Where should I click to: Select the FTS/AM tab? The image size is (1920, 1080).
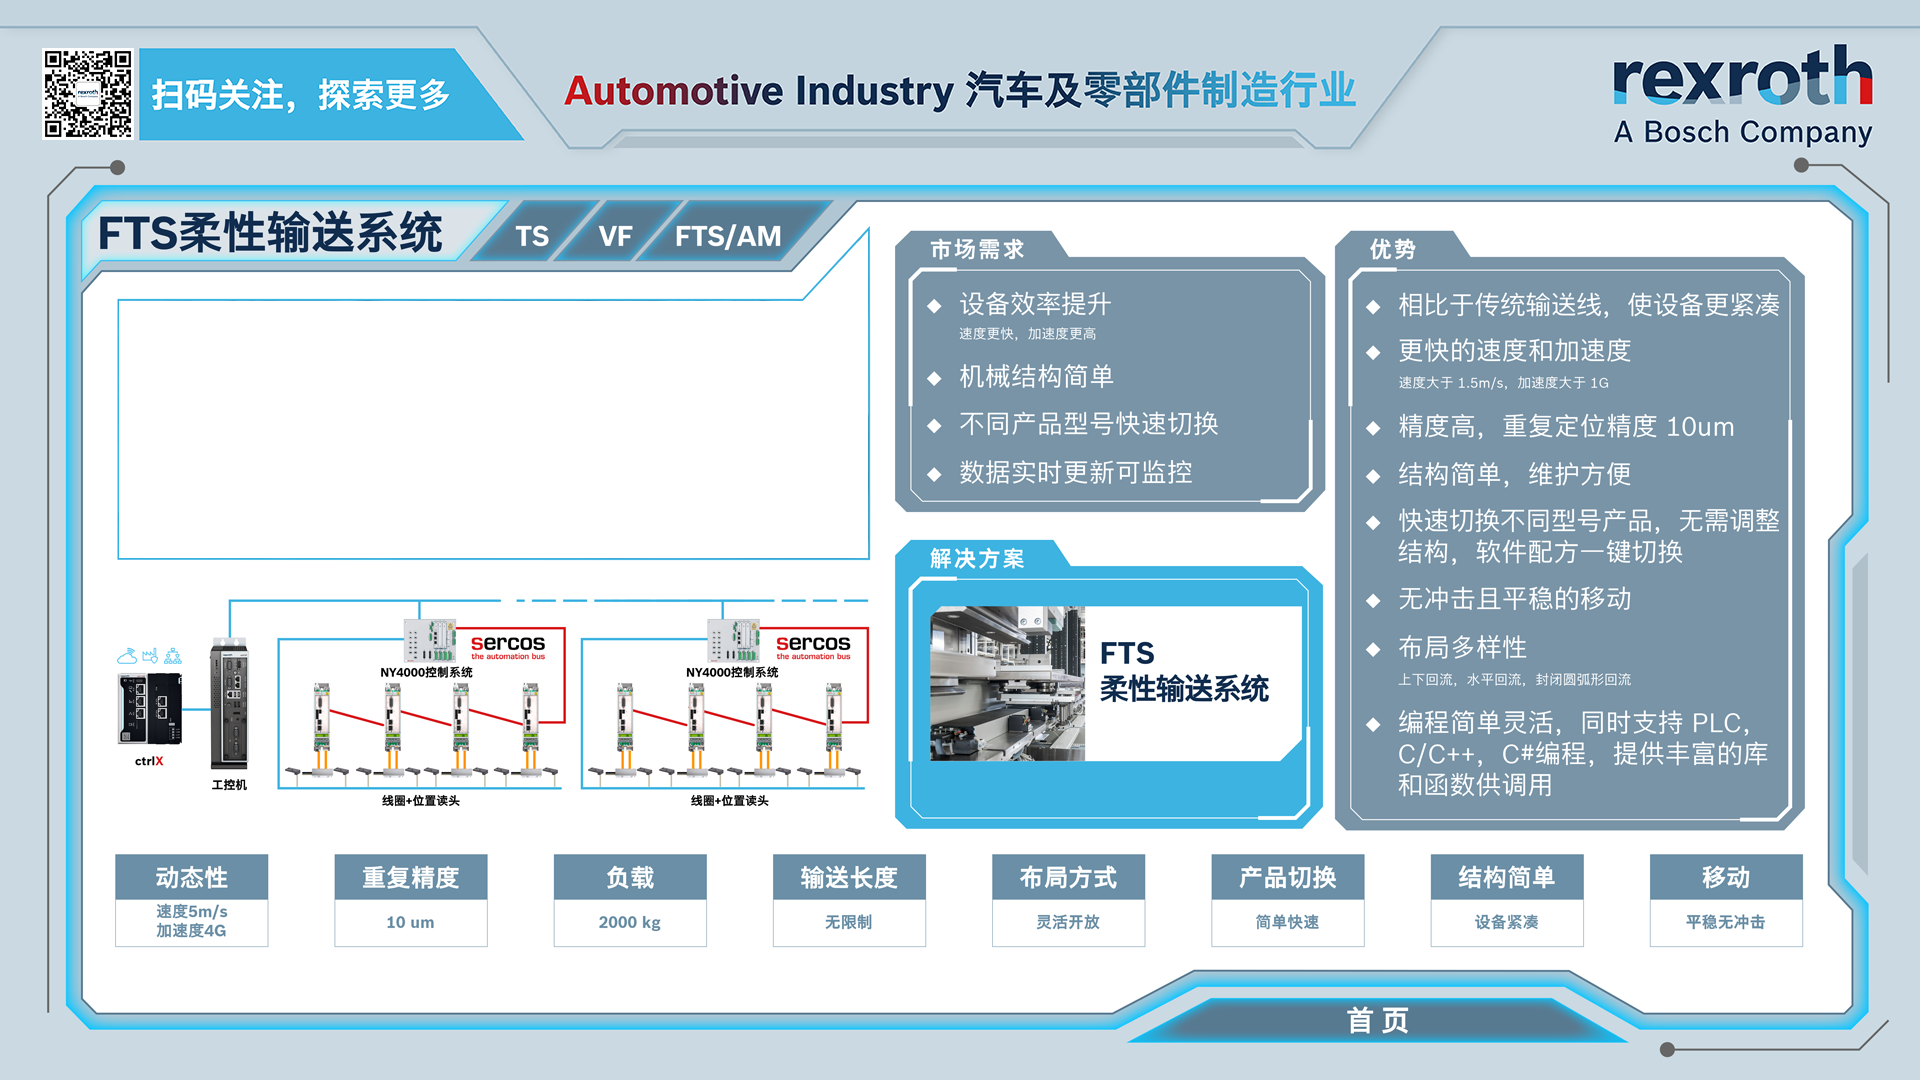(x=728, y=236)
